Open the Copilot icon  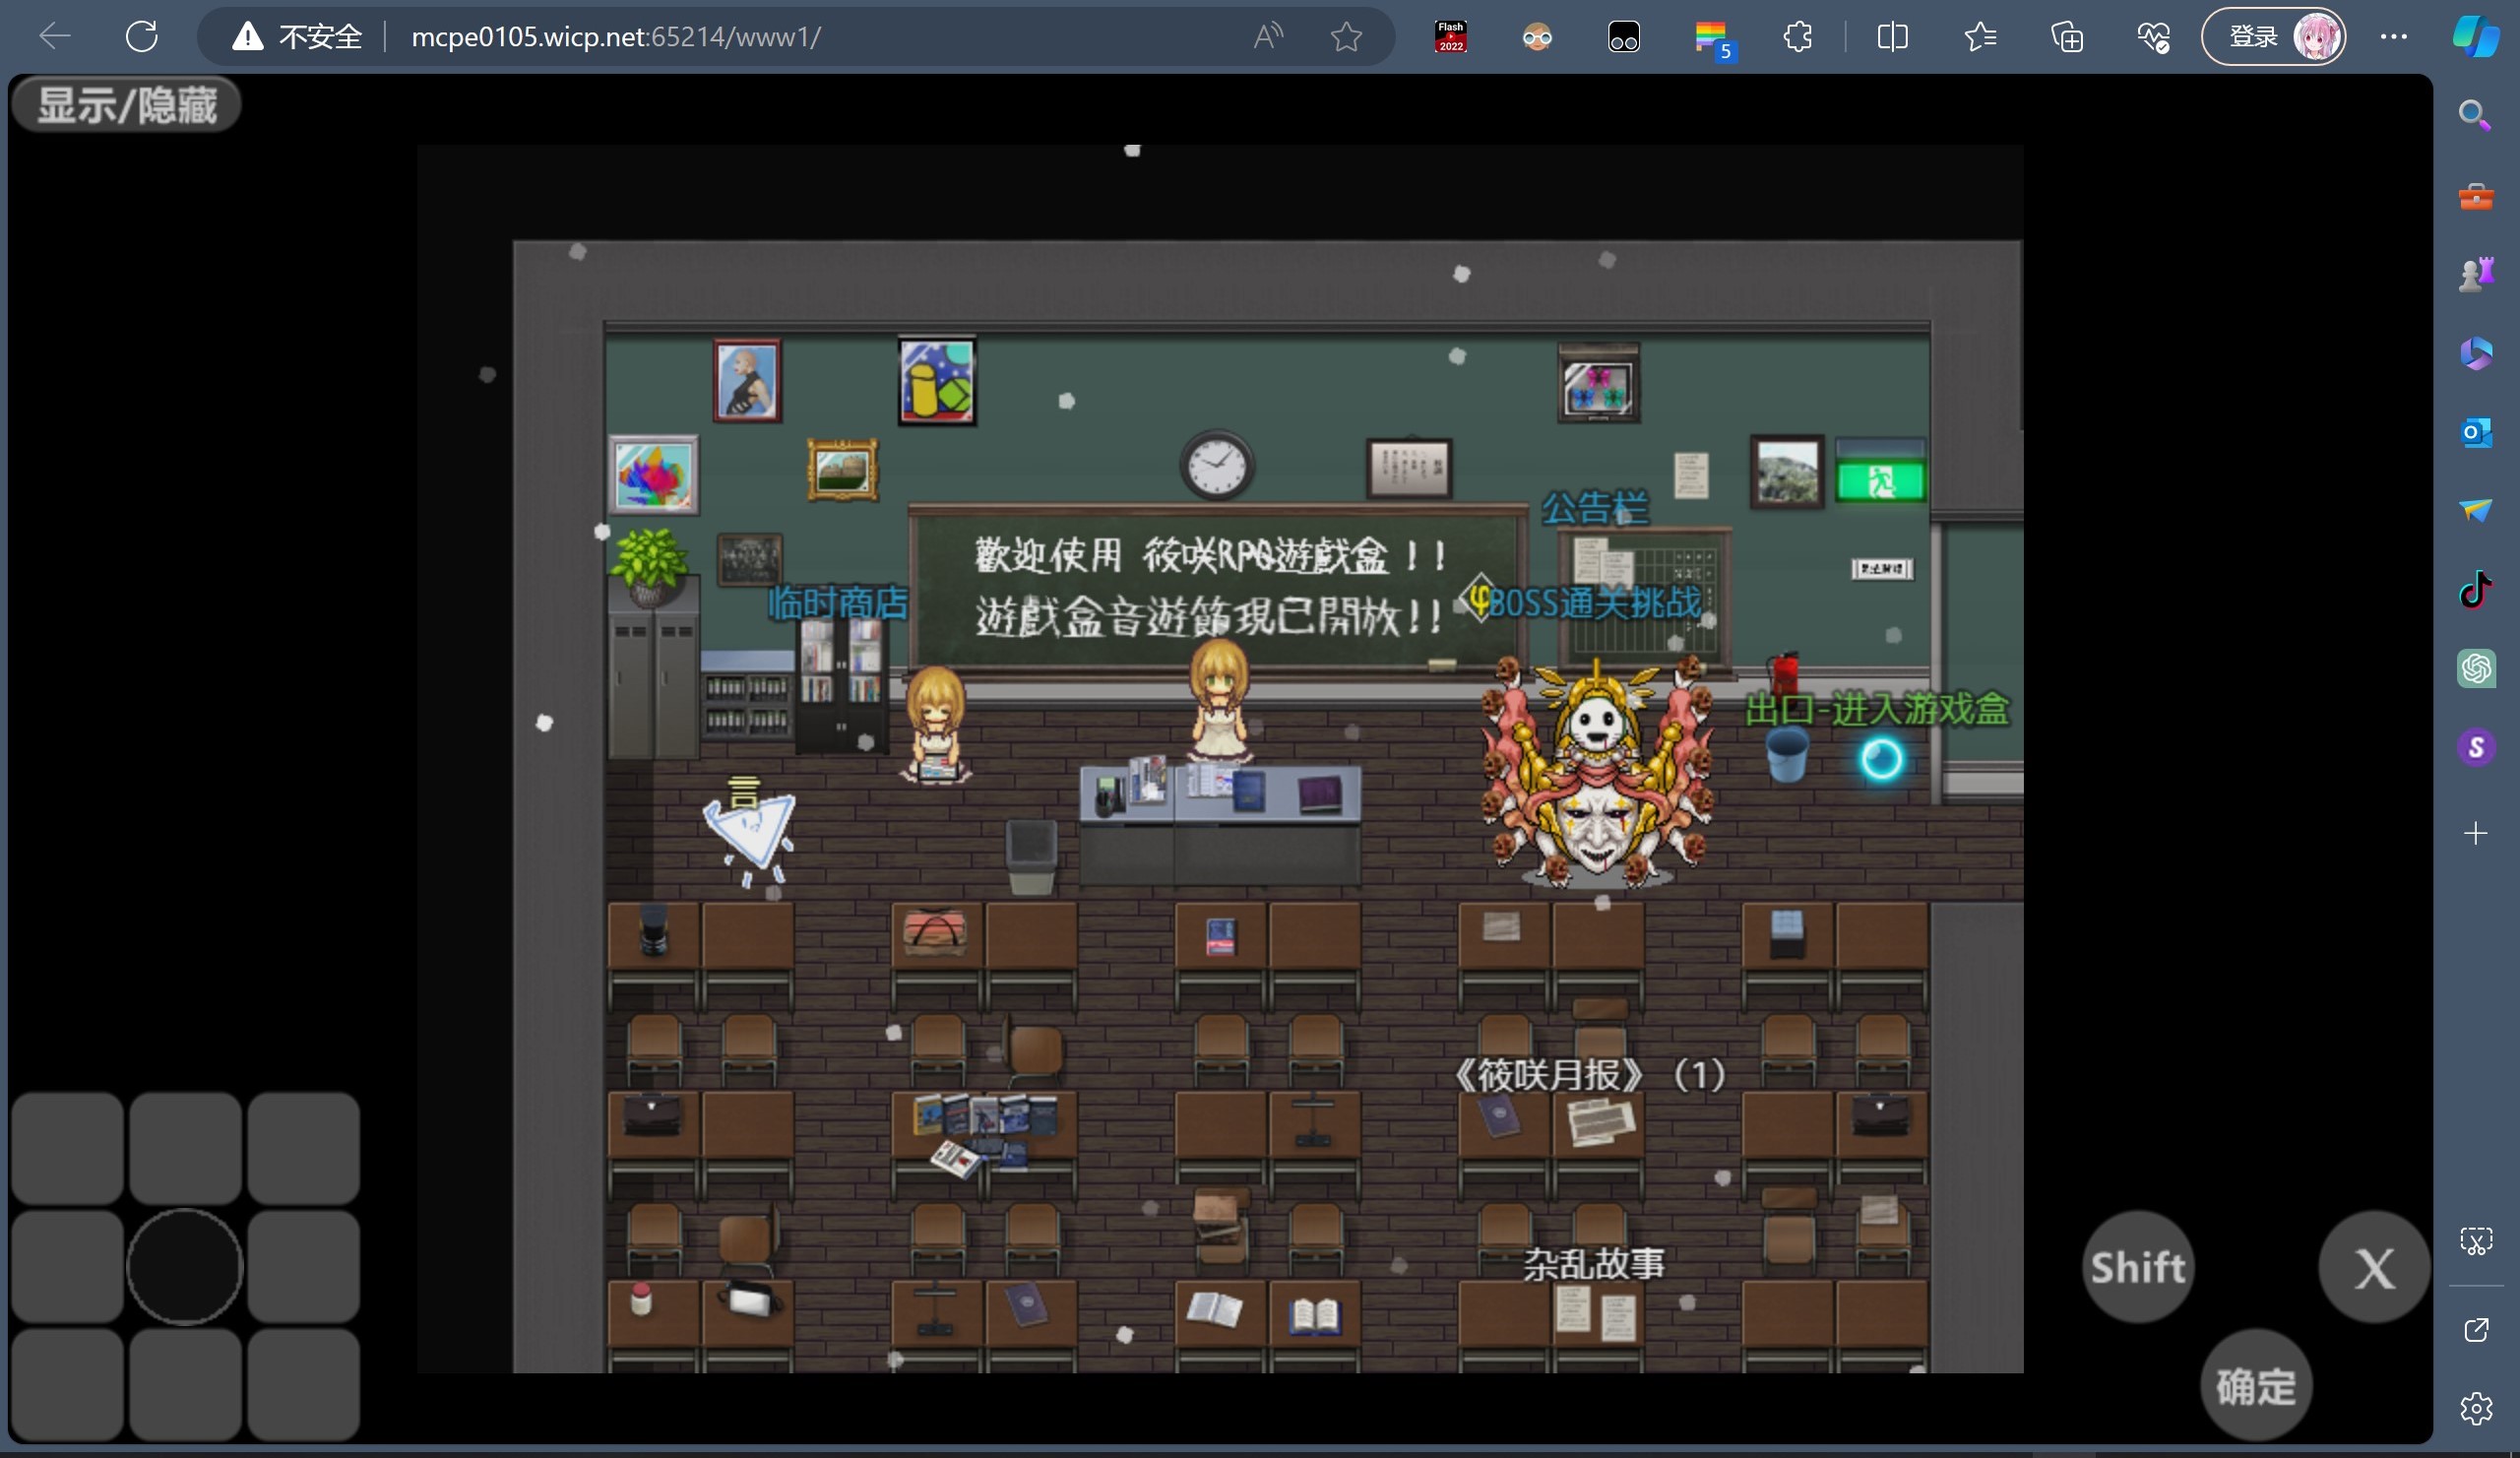pyautogui.click(x=2475, y=37)
